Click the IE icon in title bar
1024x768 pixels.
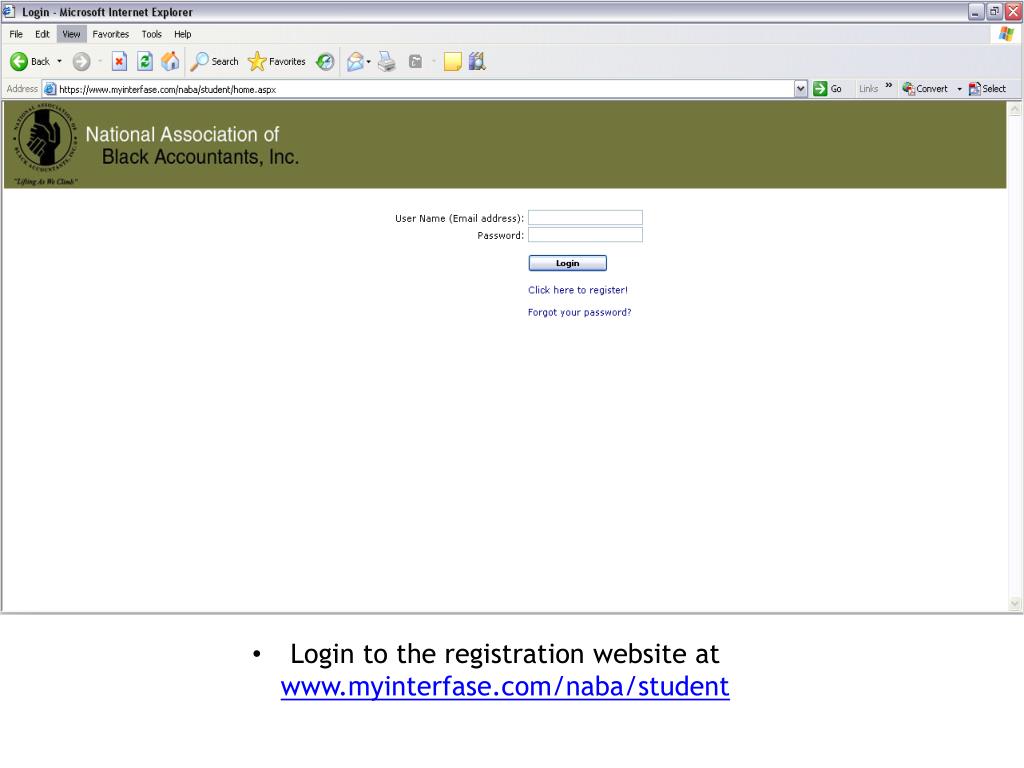tap(9, 11)
